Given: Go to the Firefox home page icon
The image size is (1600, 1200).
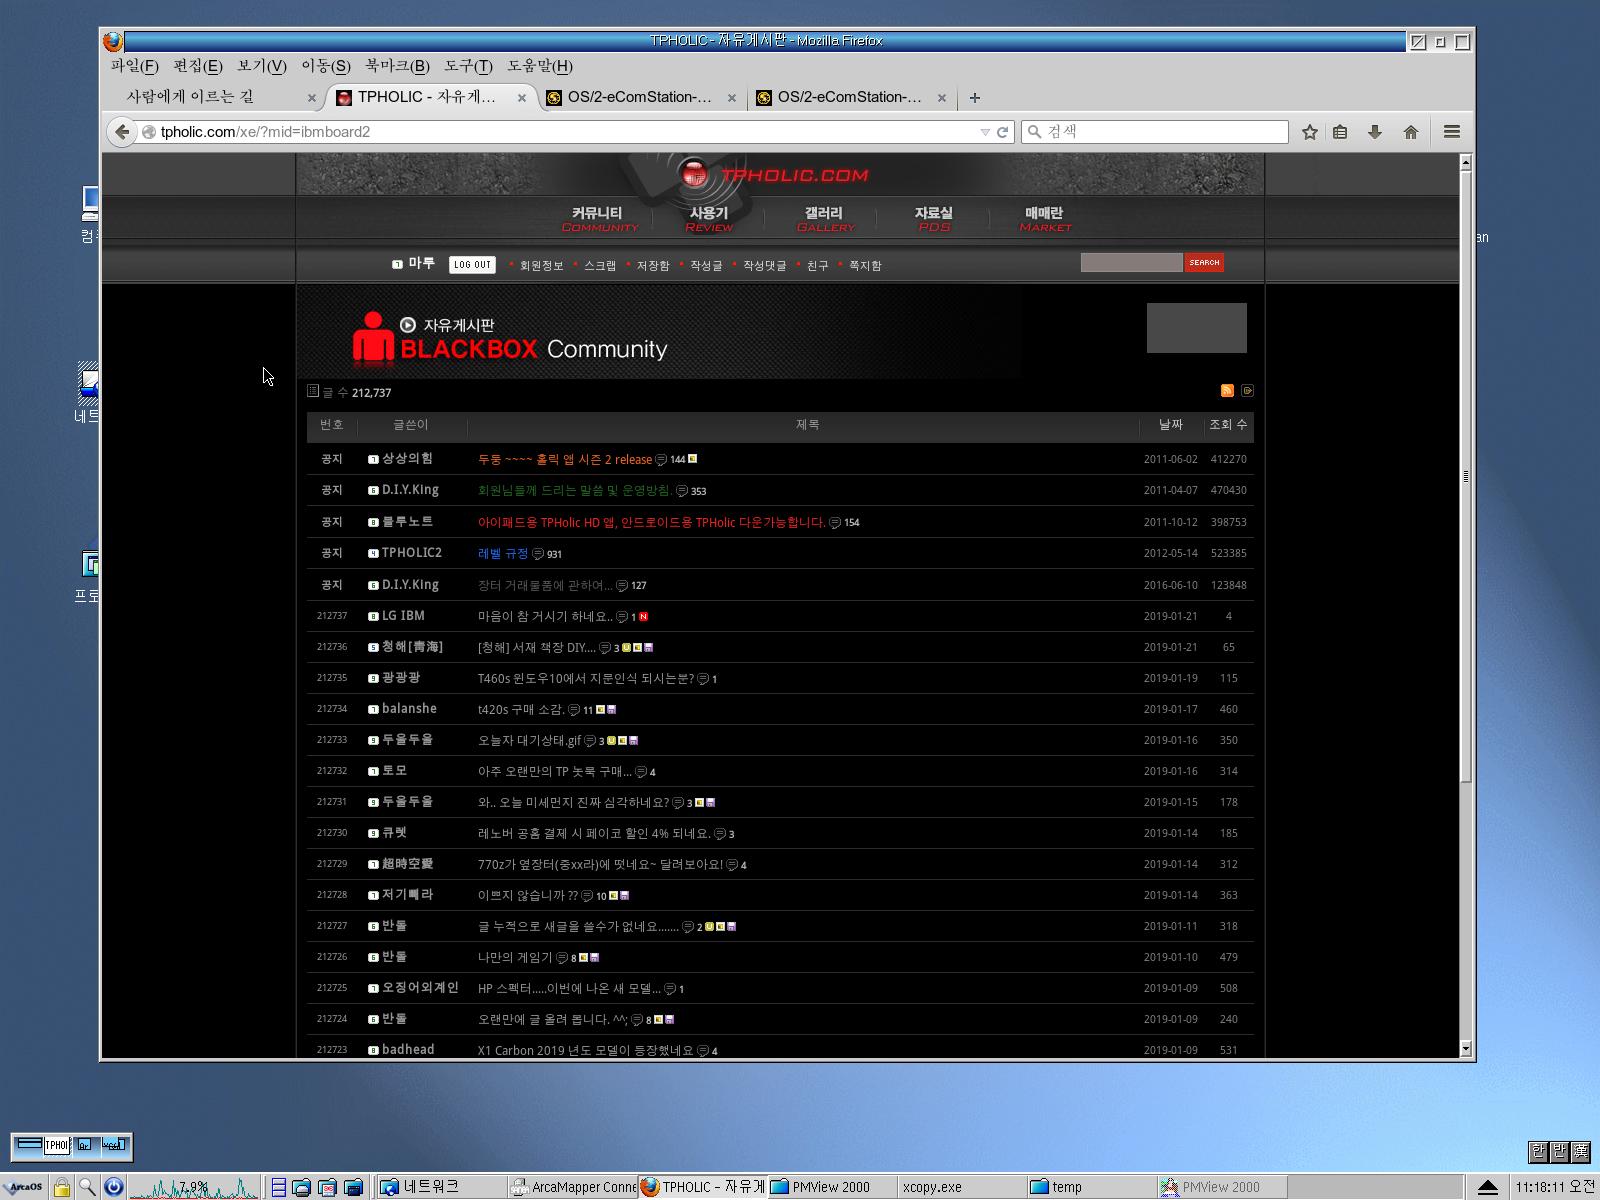Looking at the screenshot, I should pos(1411,132).
